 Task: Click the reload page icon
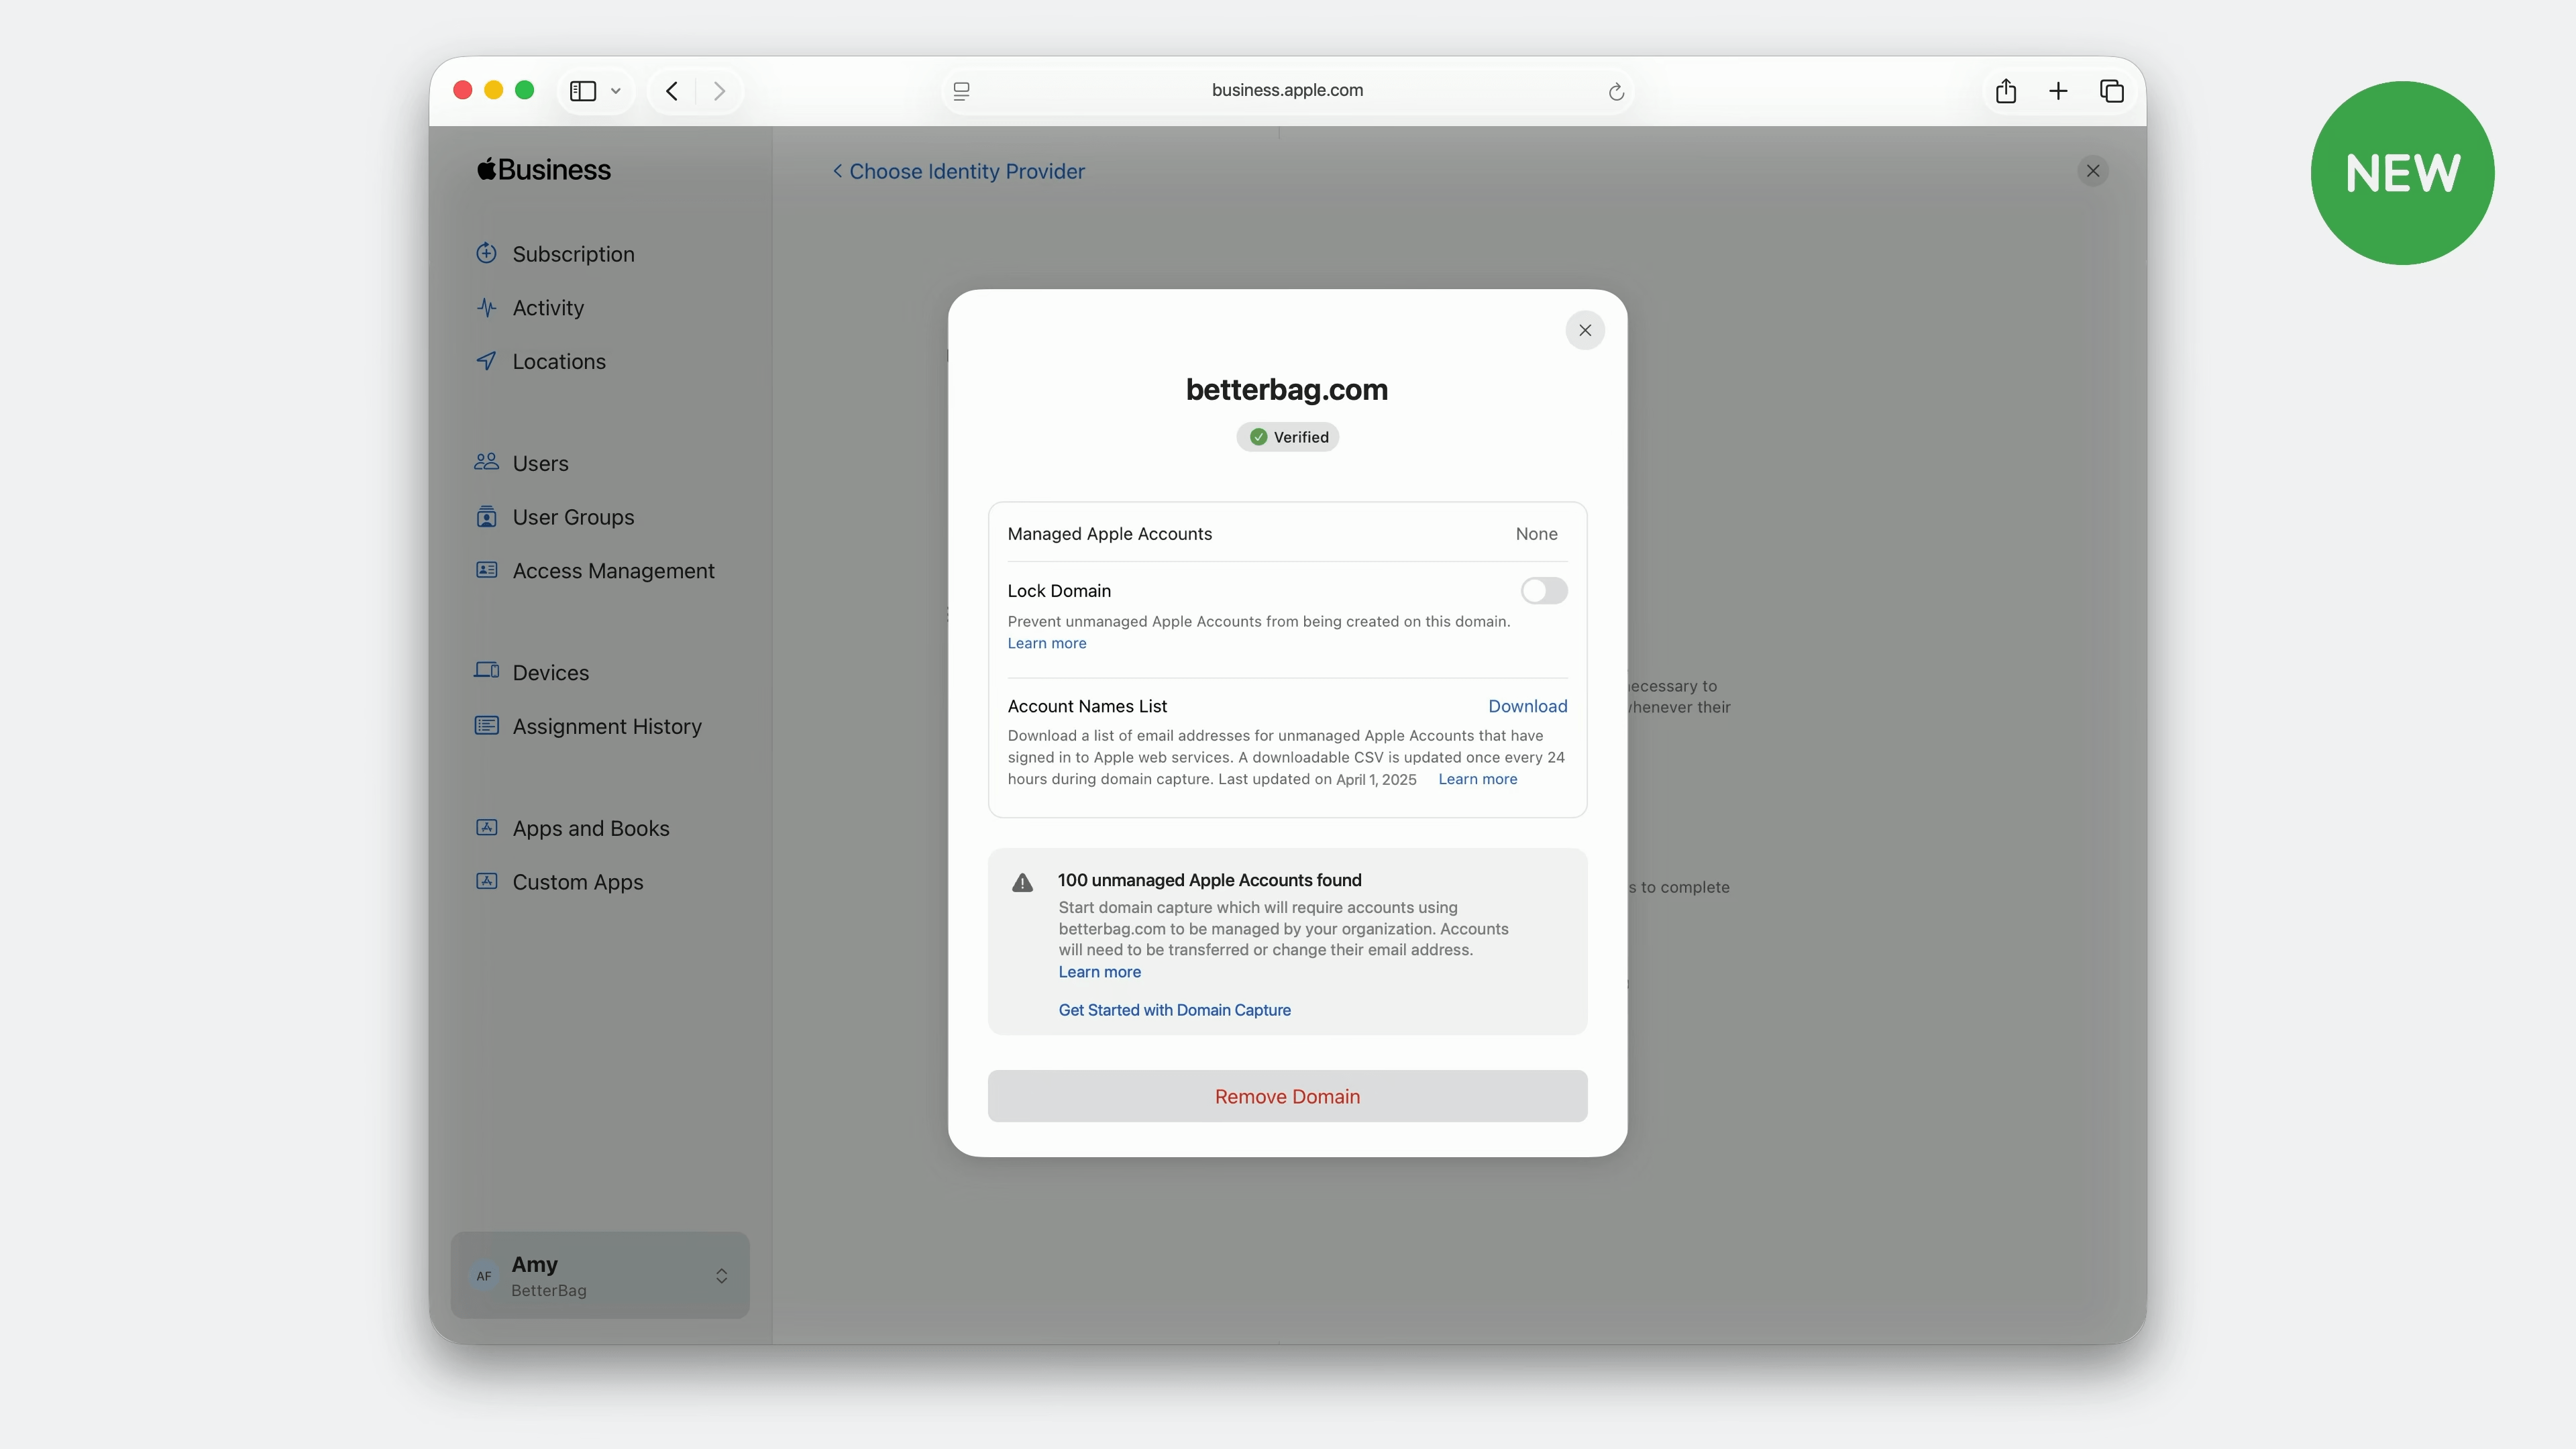point(1616,92)
